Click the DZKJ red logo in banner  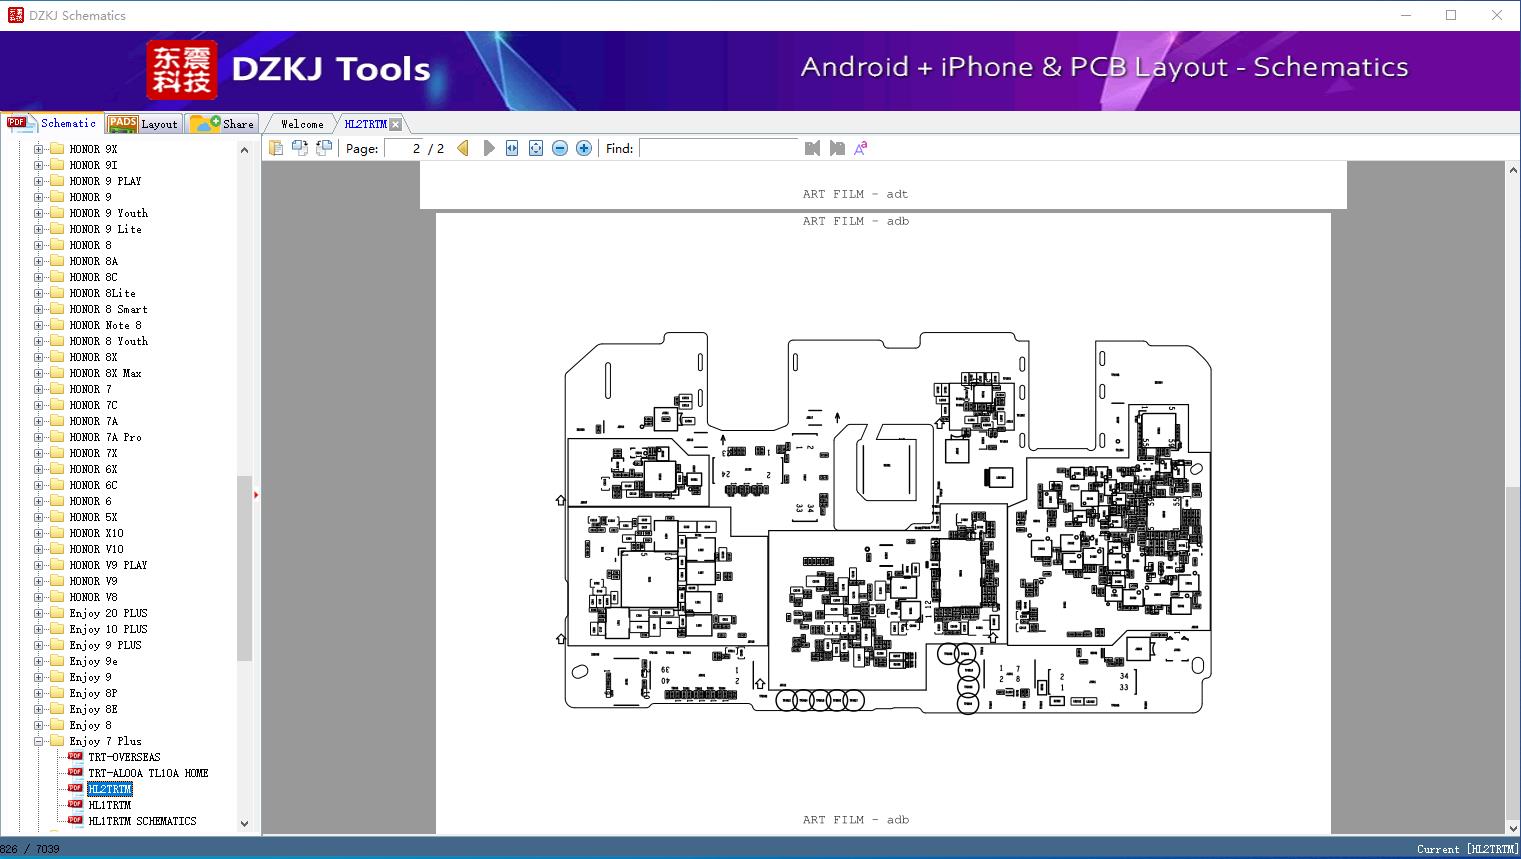tap(182, 70)
